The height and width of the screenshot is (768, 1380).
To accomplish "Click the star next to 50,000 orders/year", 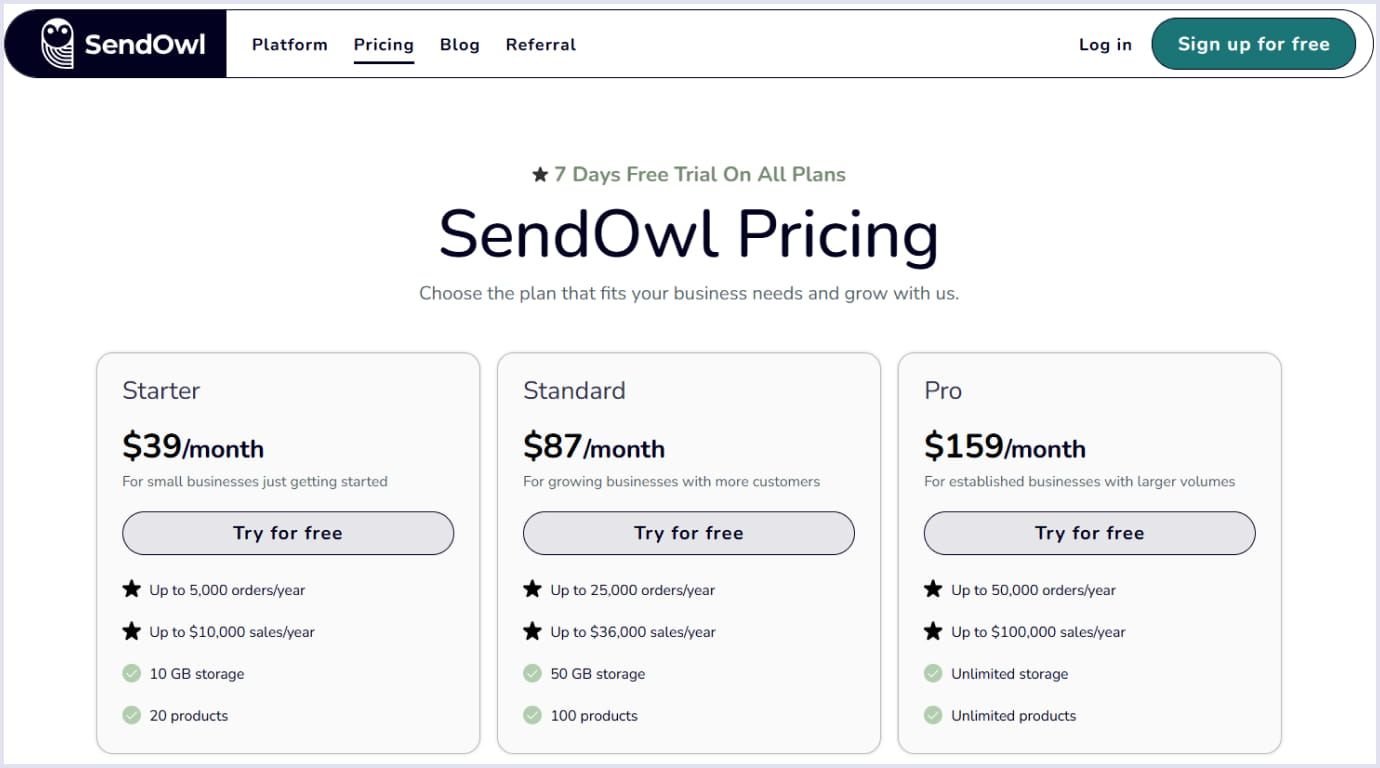I will 934,589.
